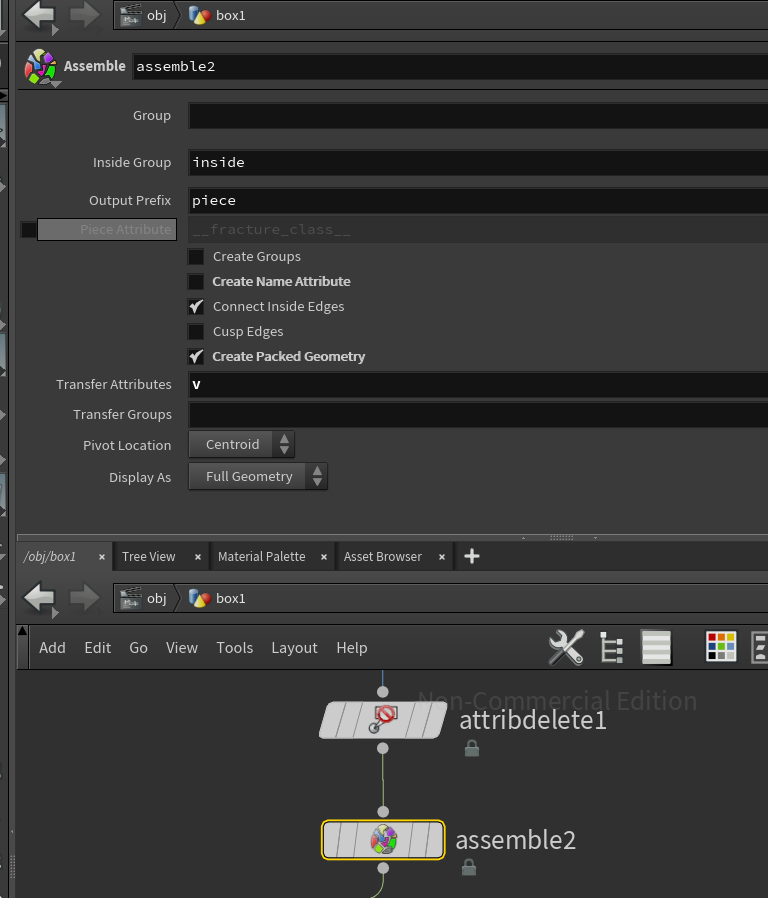Screen dimensions: 768x898
Task: Click lock badge under attribdelete1 label
Action: pyautogui.click(x=472, y=748)
